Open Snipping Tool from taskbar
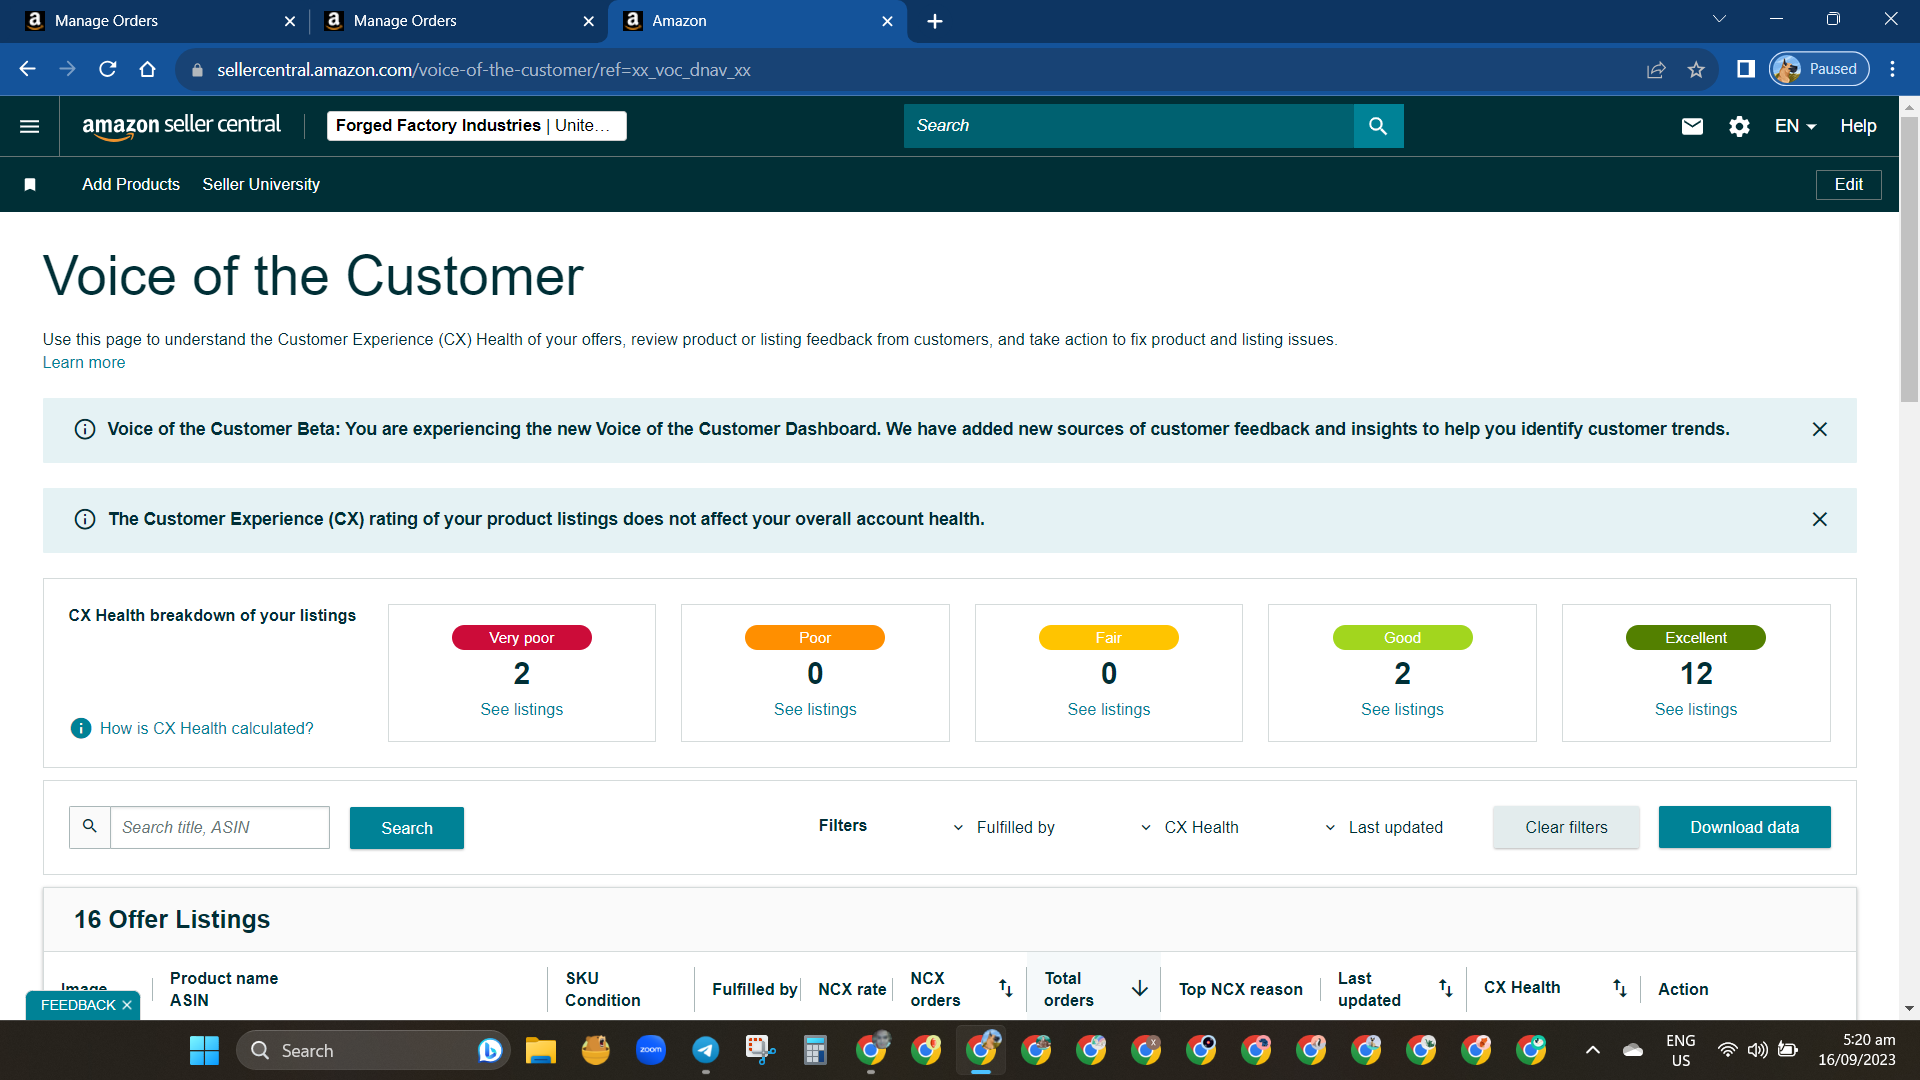Viewport: 1920px width, 1080px height. coord(761,1050)
